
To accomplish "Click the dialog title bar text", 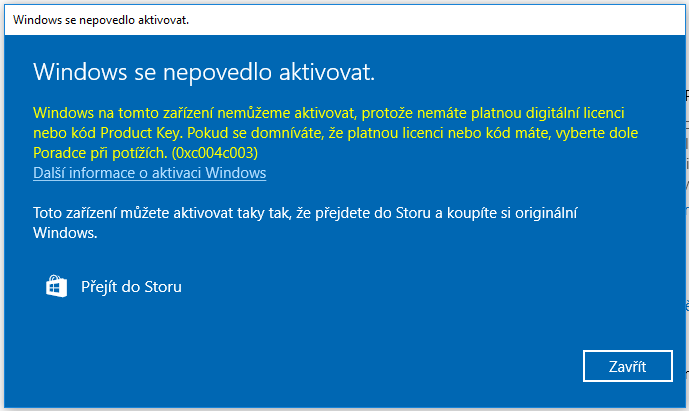I will [x=101, y=20].
